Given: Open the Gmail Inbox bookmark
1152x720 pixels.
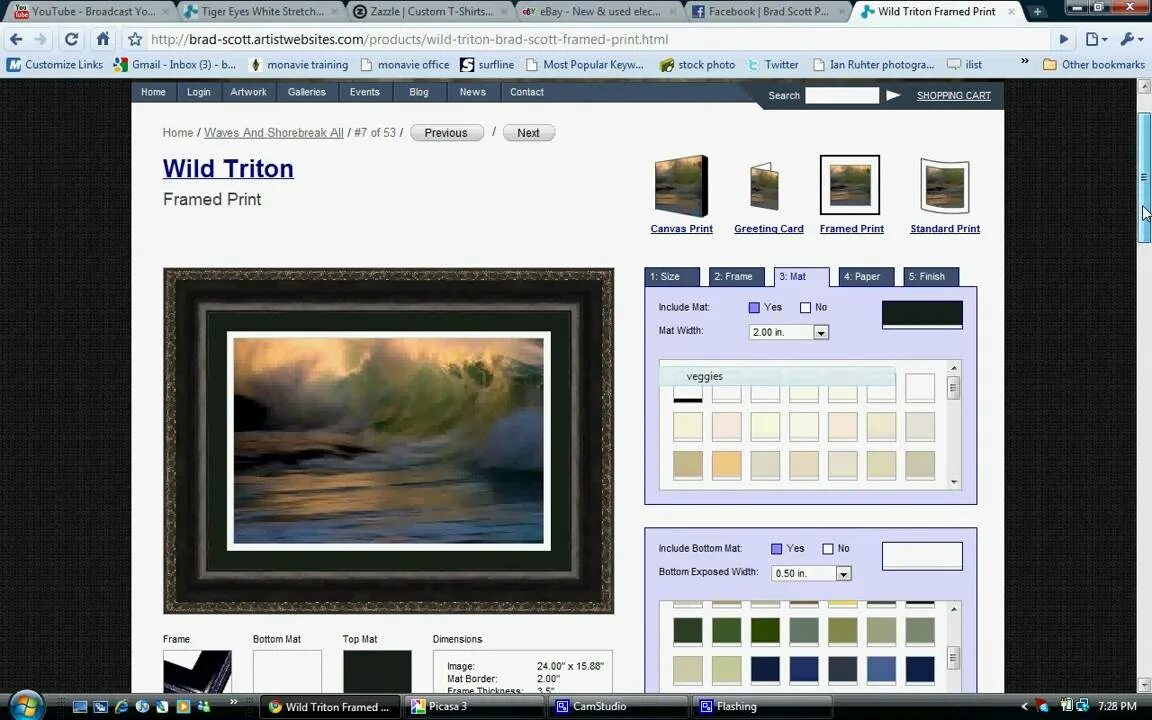Looking at the screenshot, I should coord(175,65).
